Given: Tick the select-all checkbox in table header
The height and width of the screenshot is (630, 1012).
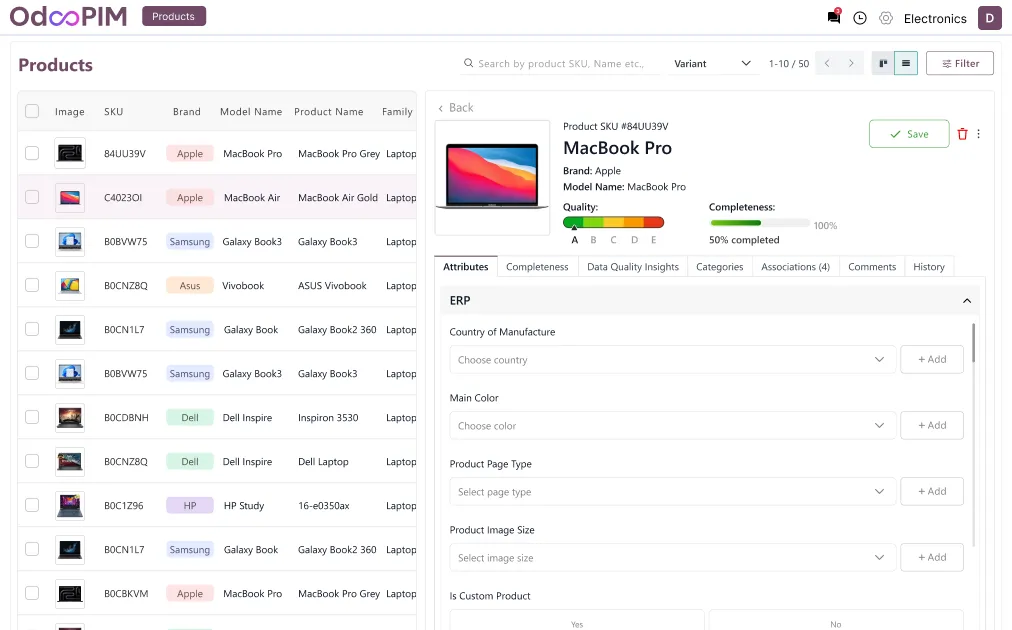Looking at the screenshot, I should click(32, 112).
